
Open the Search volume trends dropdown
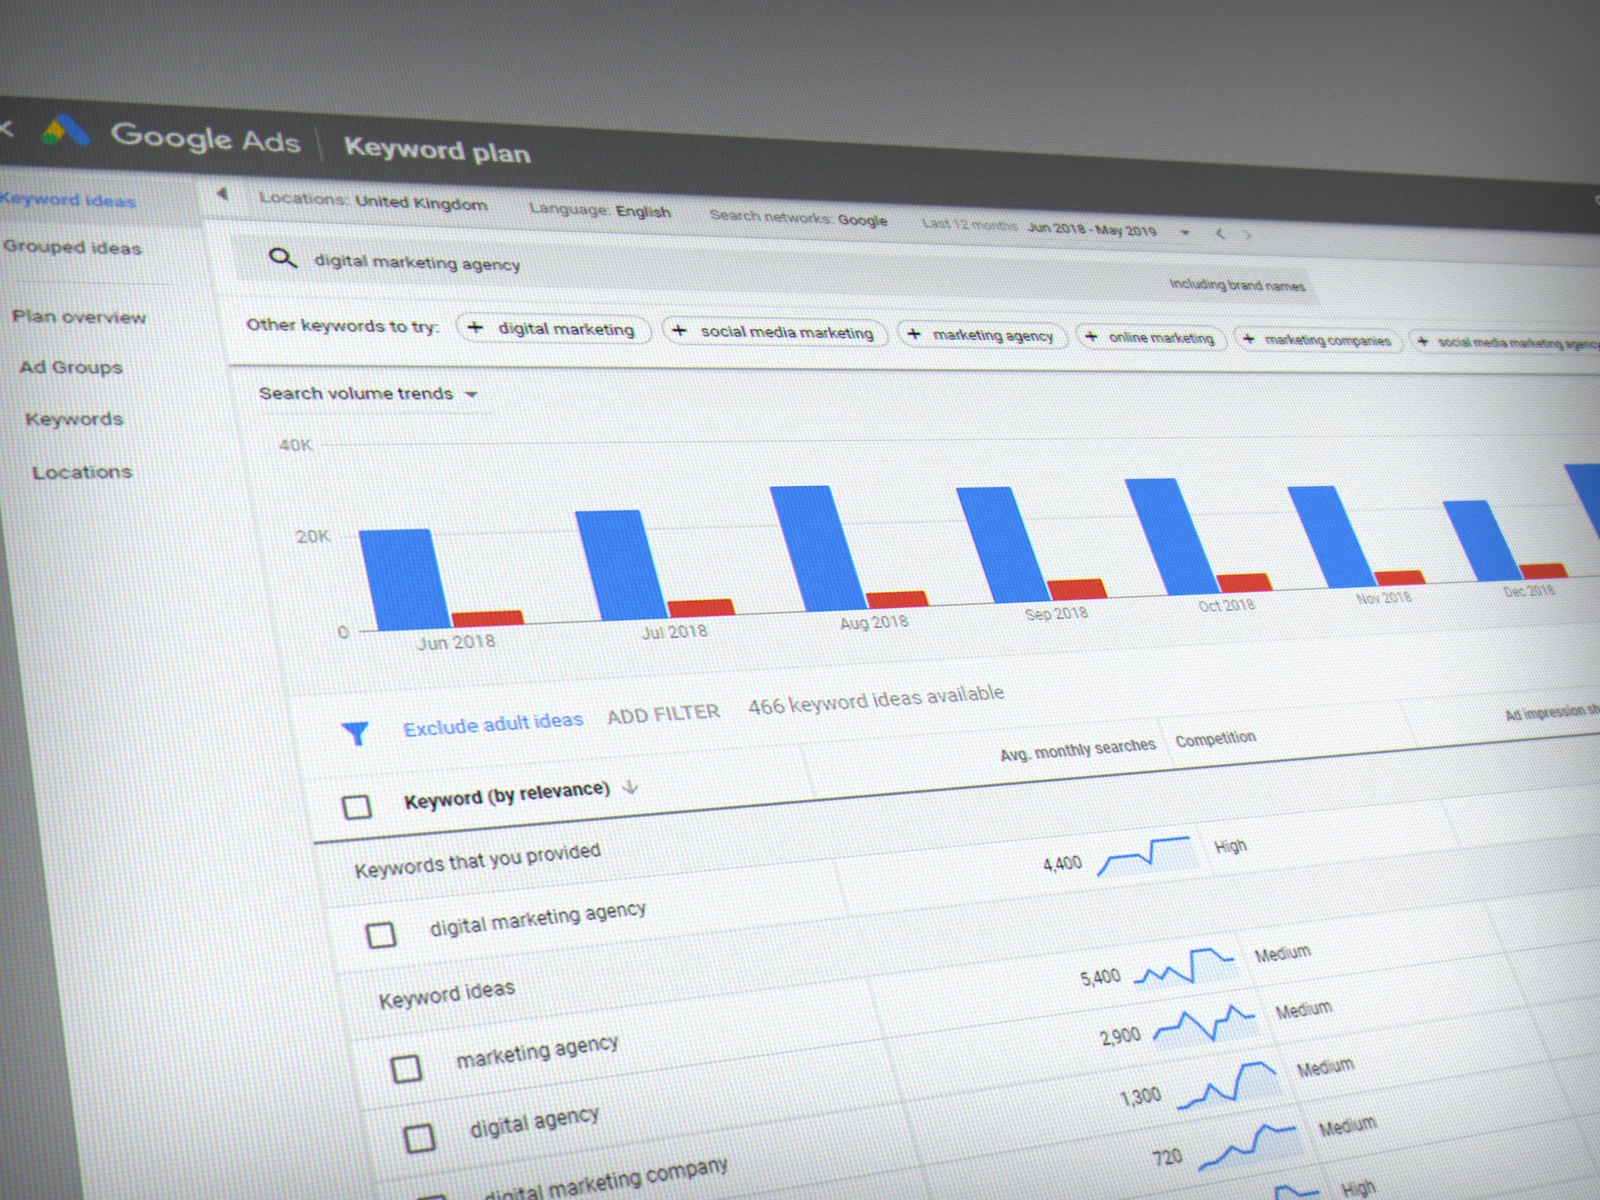pyautogui.click(x=368, y=393)
